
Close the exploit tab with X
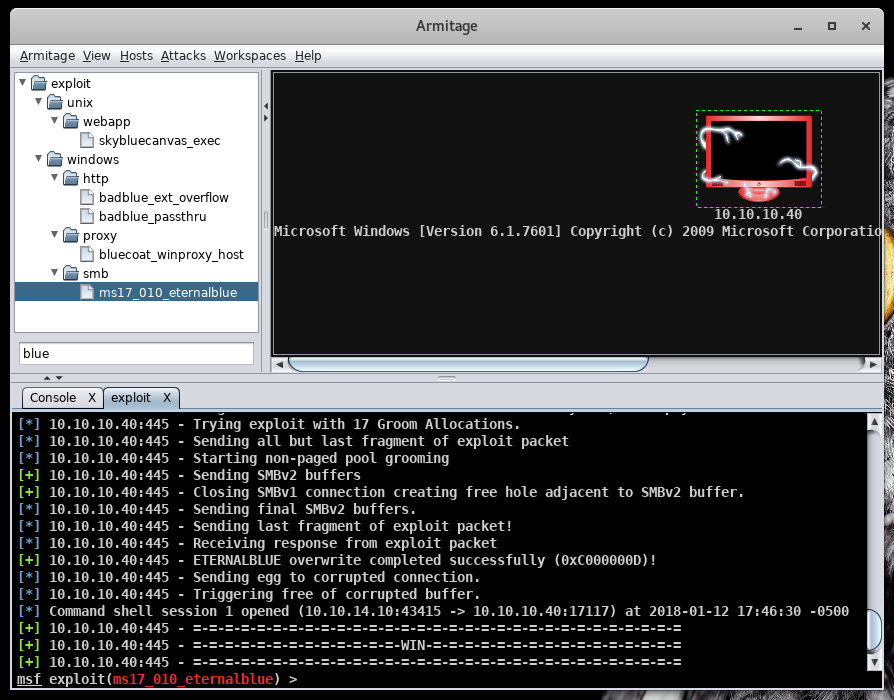click(167, 398)
